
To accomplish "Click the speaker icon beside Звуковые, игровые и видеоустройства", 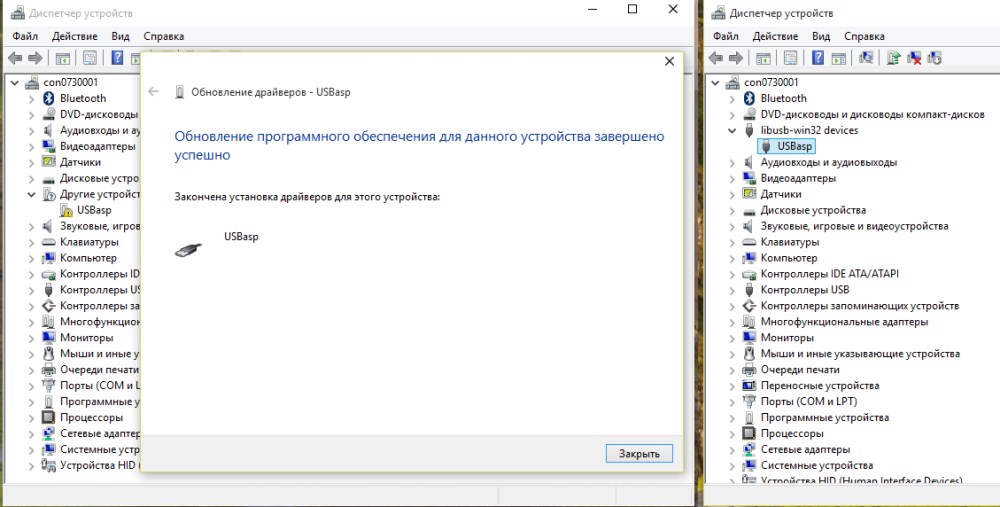I will 749,226.
